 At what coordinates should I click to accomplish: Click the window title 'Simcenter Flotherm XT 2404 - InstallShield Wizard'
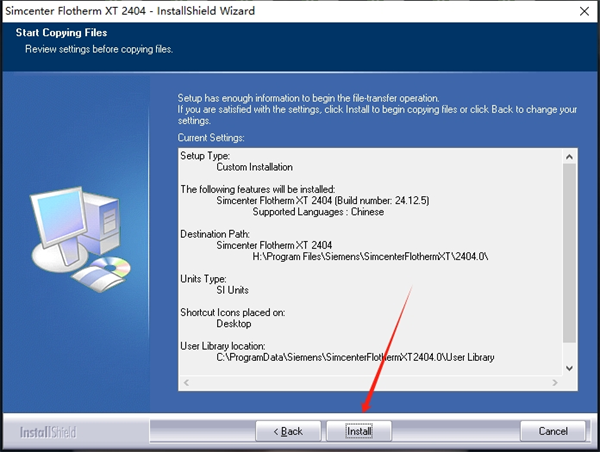click(130, 11)
